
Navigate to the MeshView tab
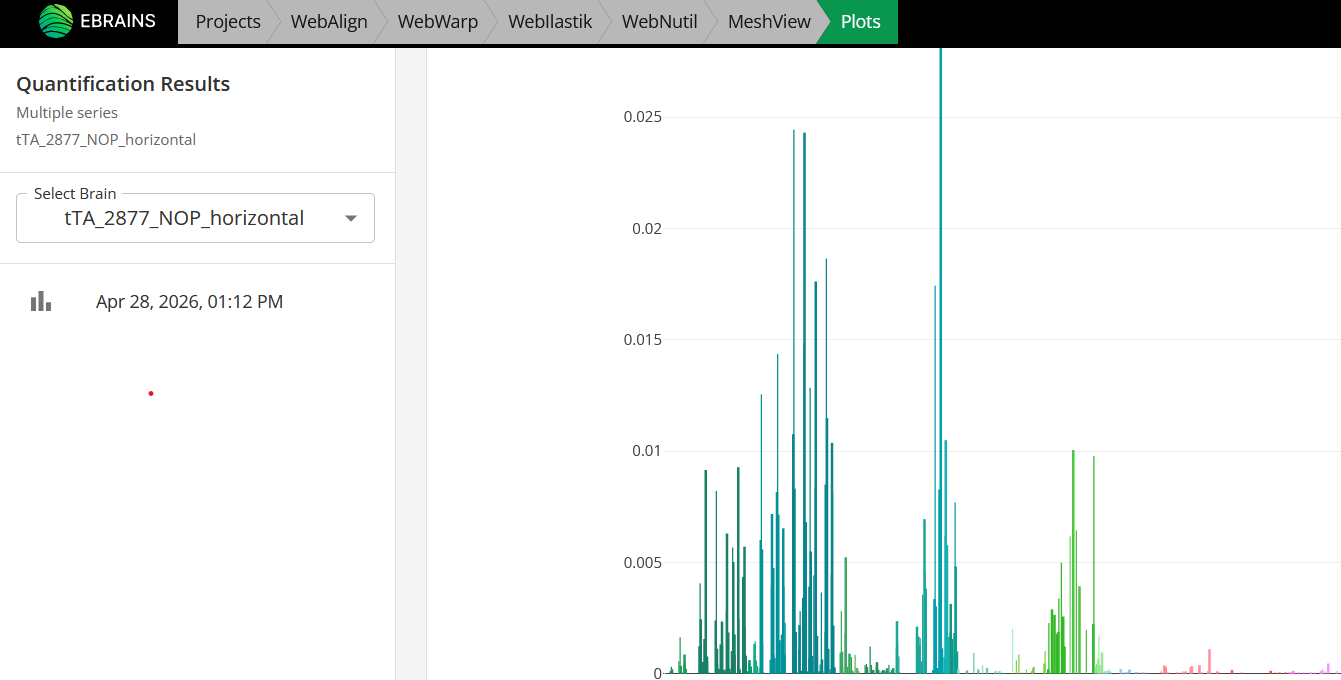[x=769, y=22]
